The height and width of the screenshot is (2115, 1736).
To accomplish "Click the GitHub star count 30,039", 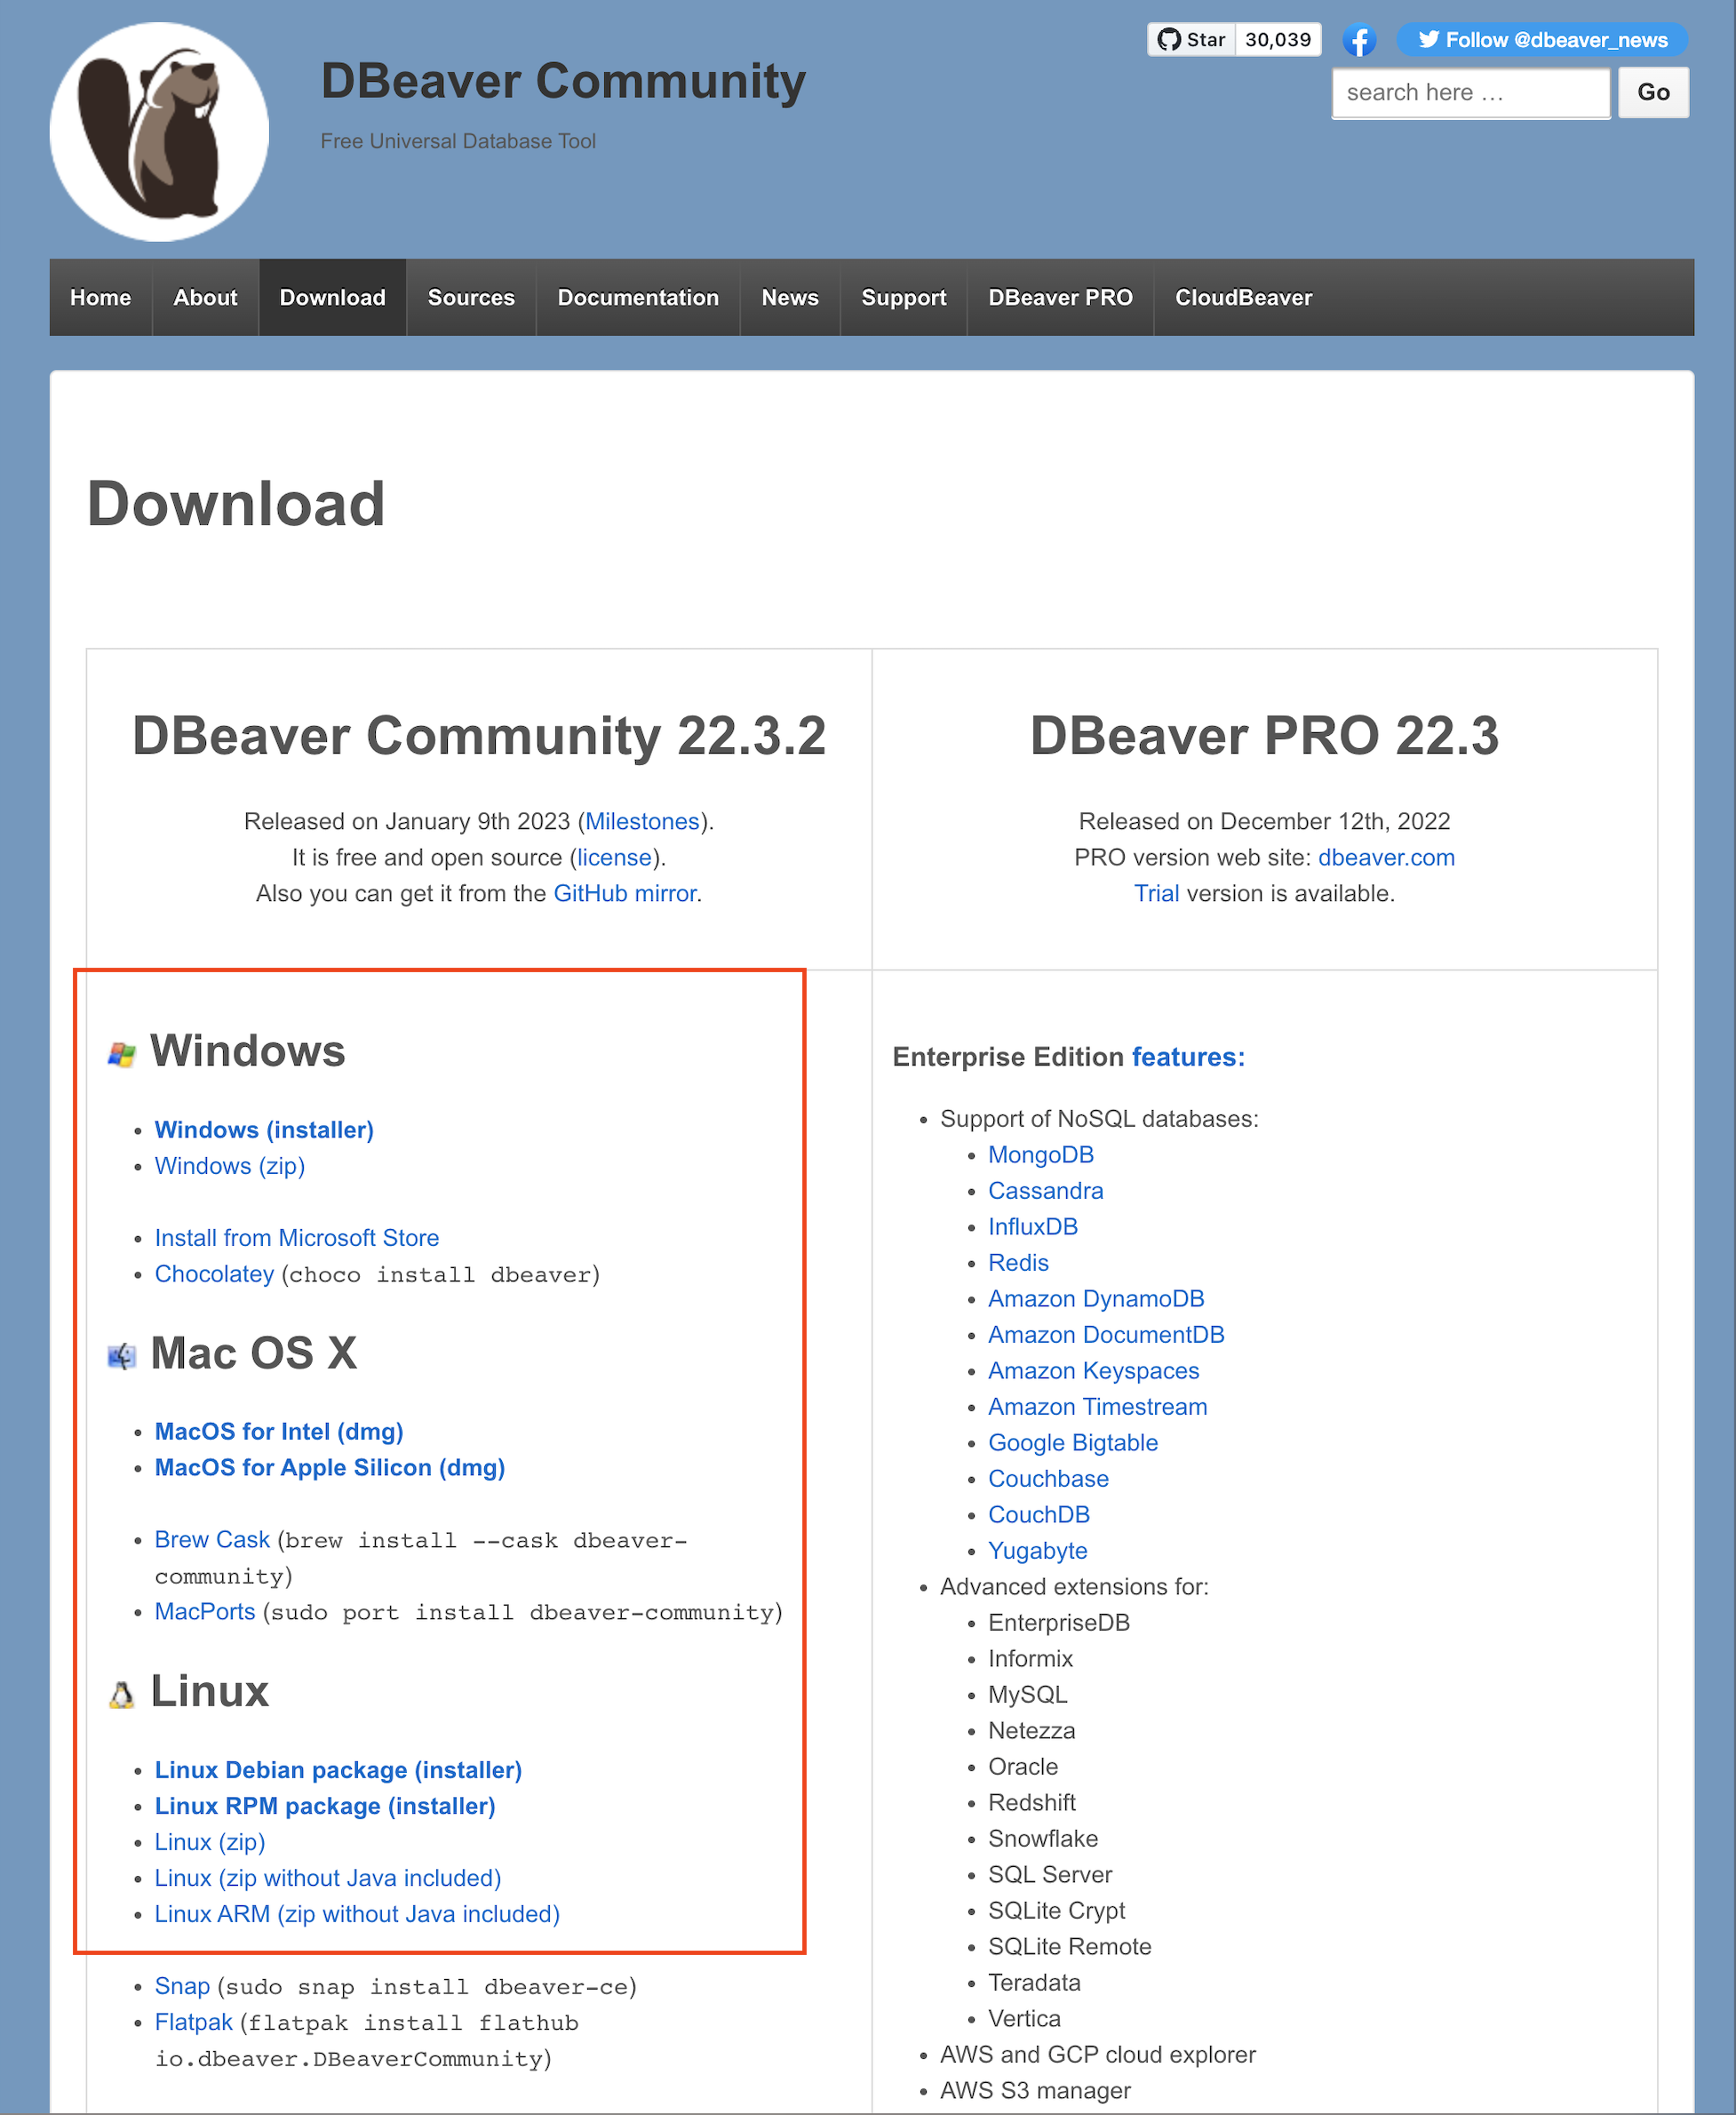I will pos(1277,39).
